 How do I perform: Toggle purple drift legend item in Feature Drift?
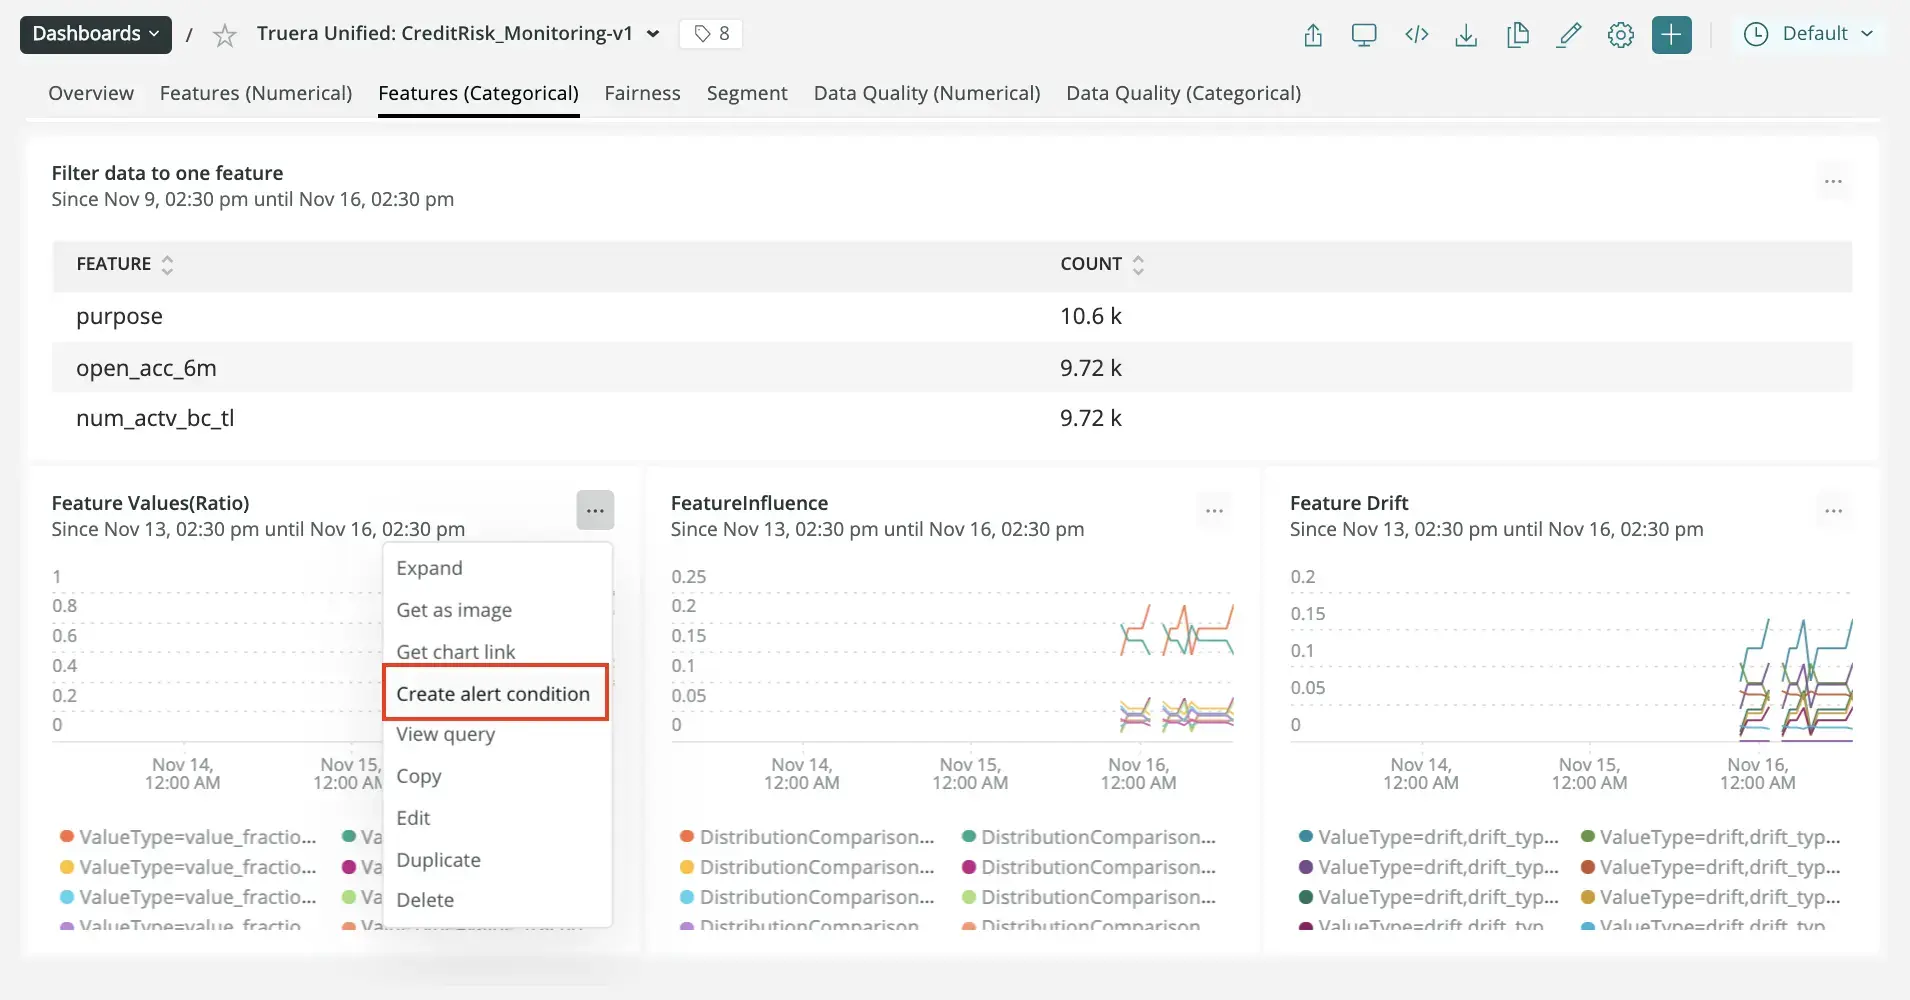[x=1429, y=867]
